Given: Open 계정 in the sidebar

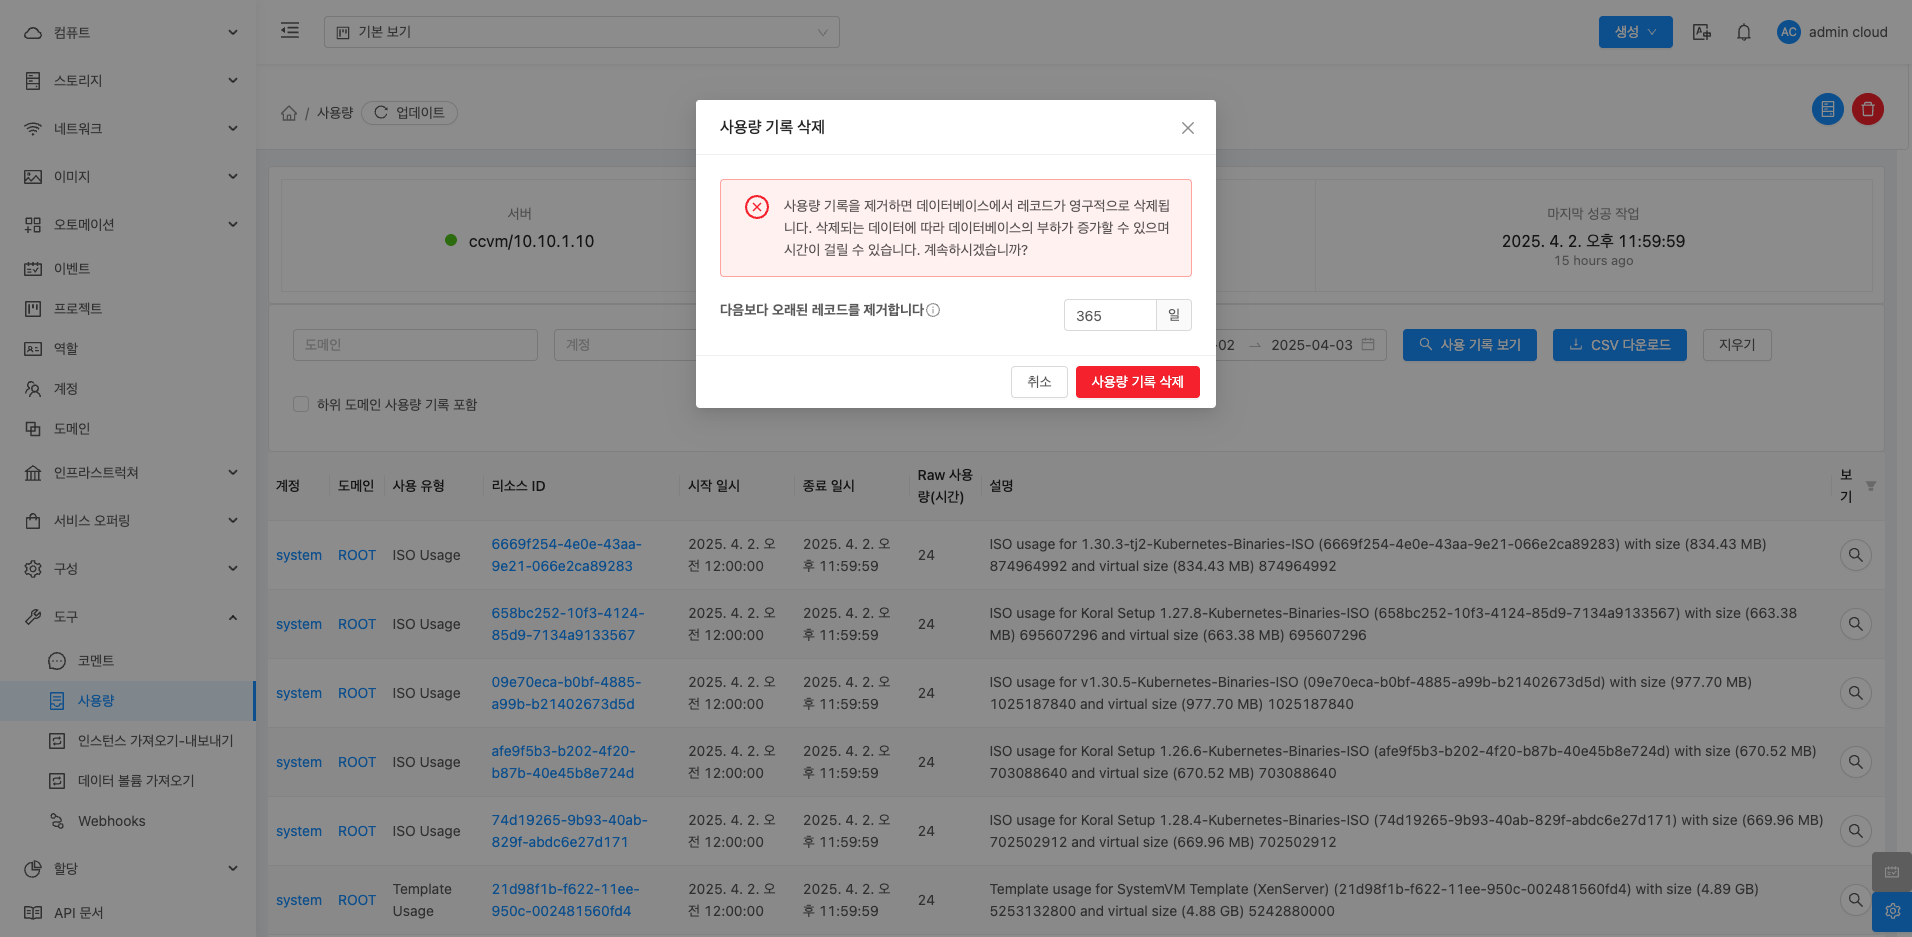Looking at the screenshot, I should click(128, 388).
